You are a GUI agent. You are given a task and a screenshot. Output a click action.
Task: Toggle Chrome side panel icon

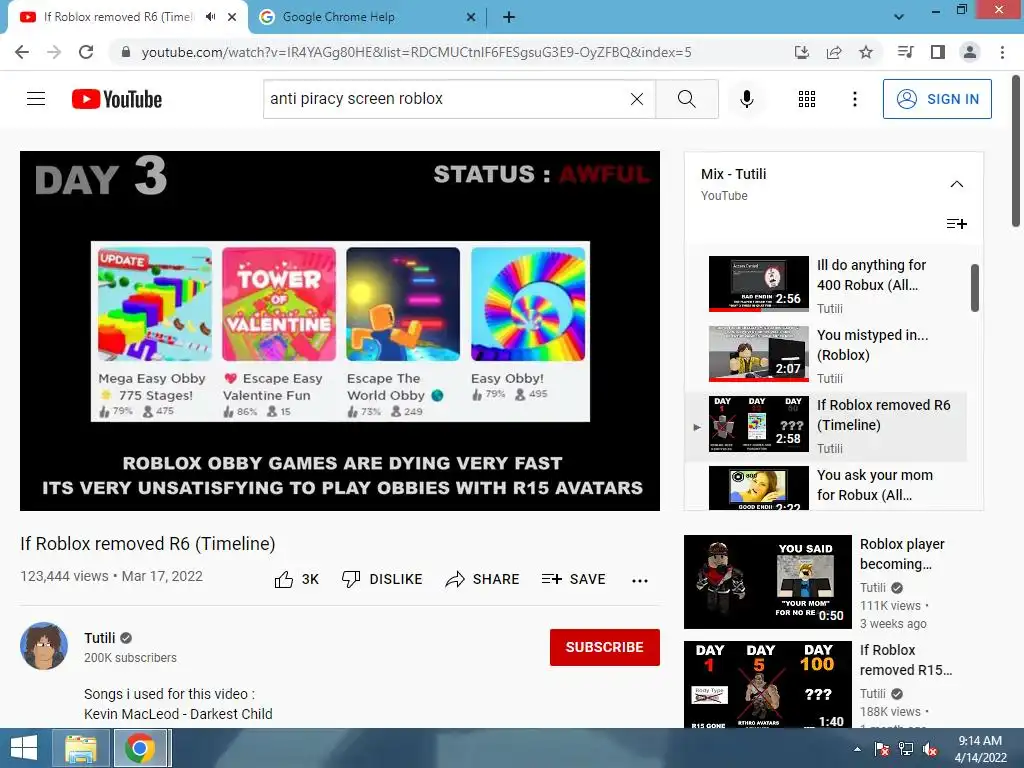click(938, 52)
